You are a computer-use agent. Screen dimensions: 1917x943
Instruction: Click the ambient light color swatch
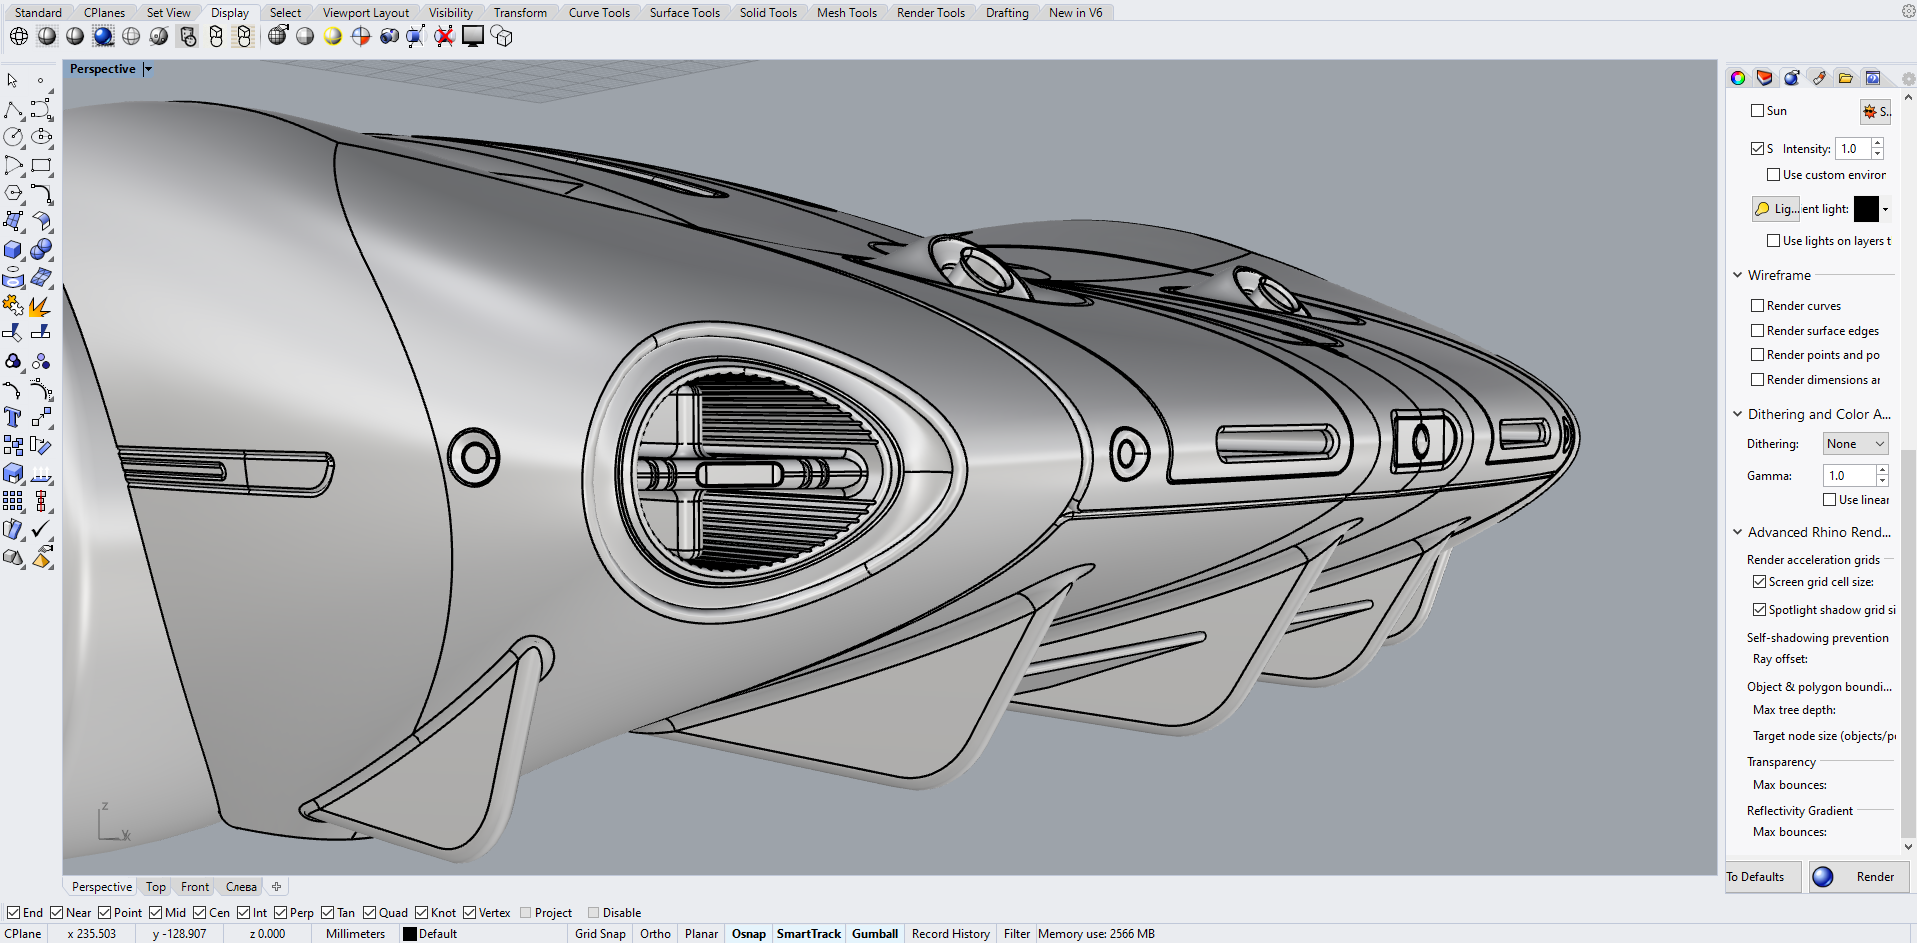pos(1865,209)
